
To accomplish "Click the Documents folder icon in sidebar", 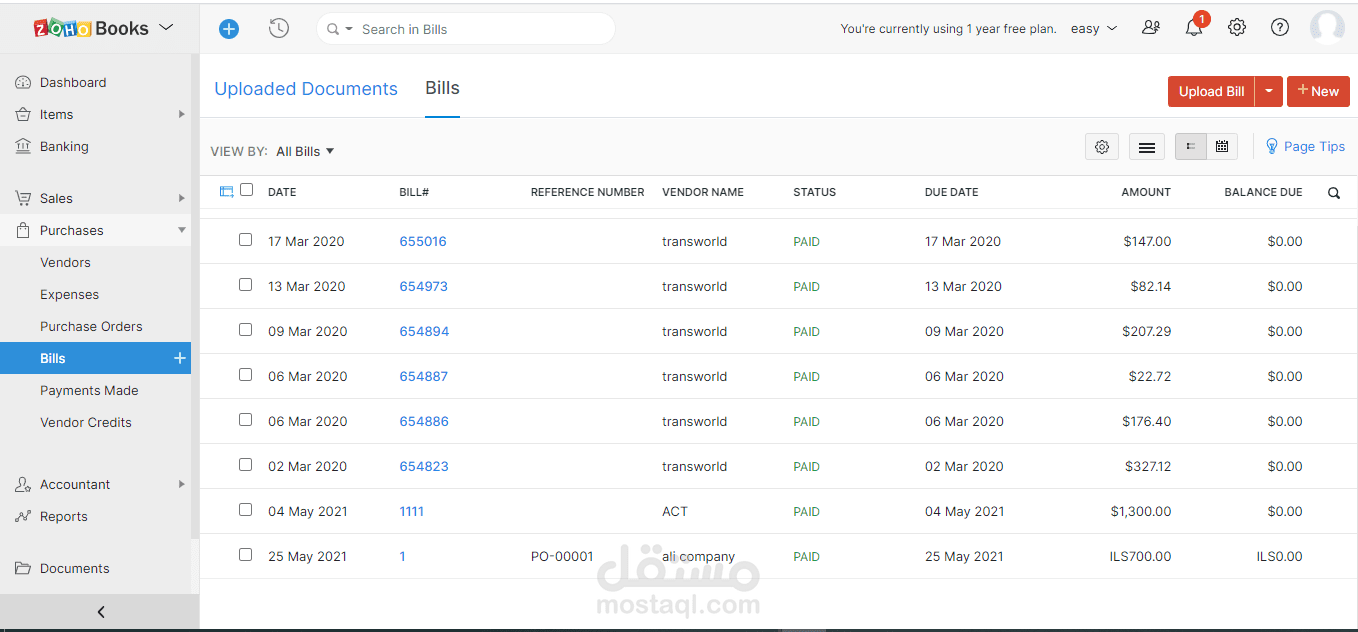I will [x=23, y=568].
